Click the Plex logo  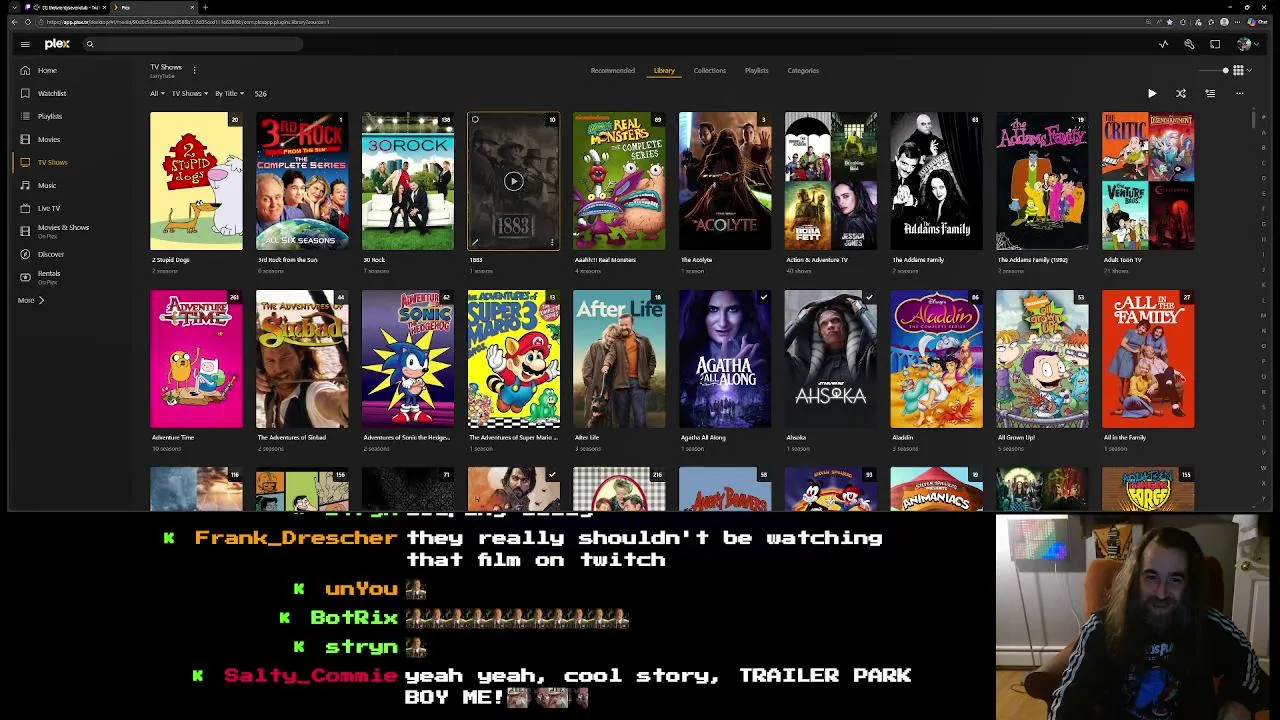[57, 44]
